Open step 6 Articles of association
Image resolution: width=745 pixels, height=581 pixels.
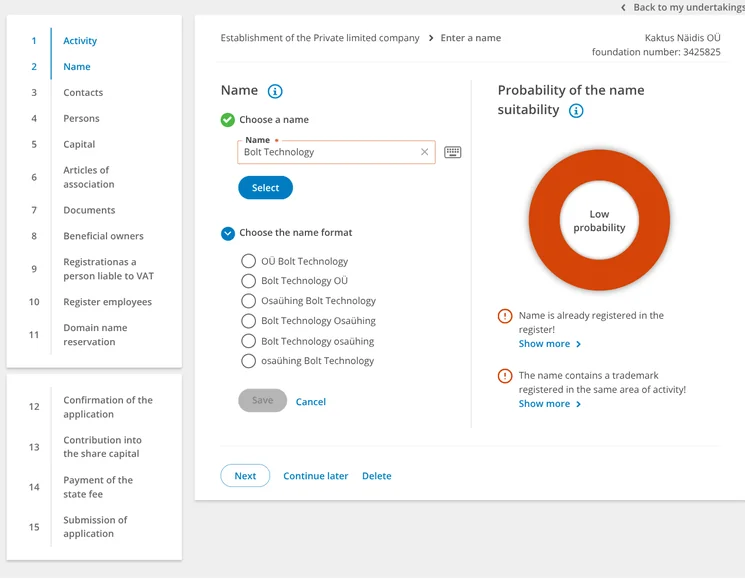[88, 177]
